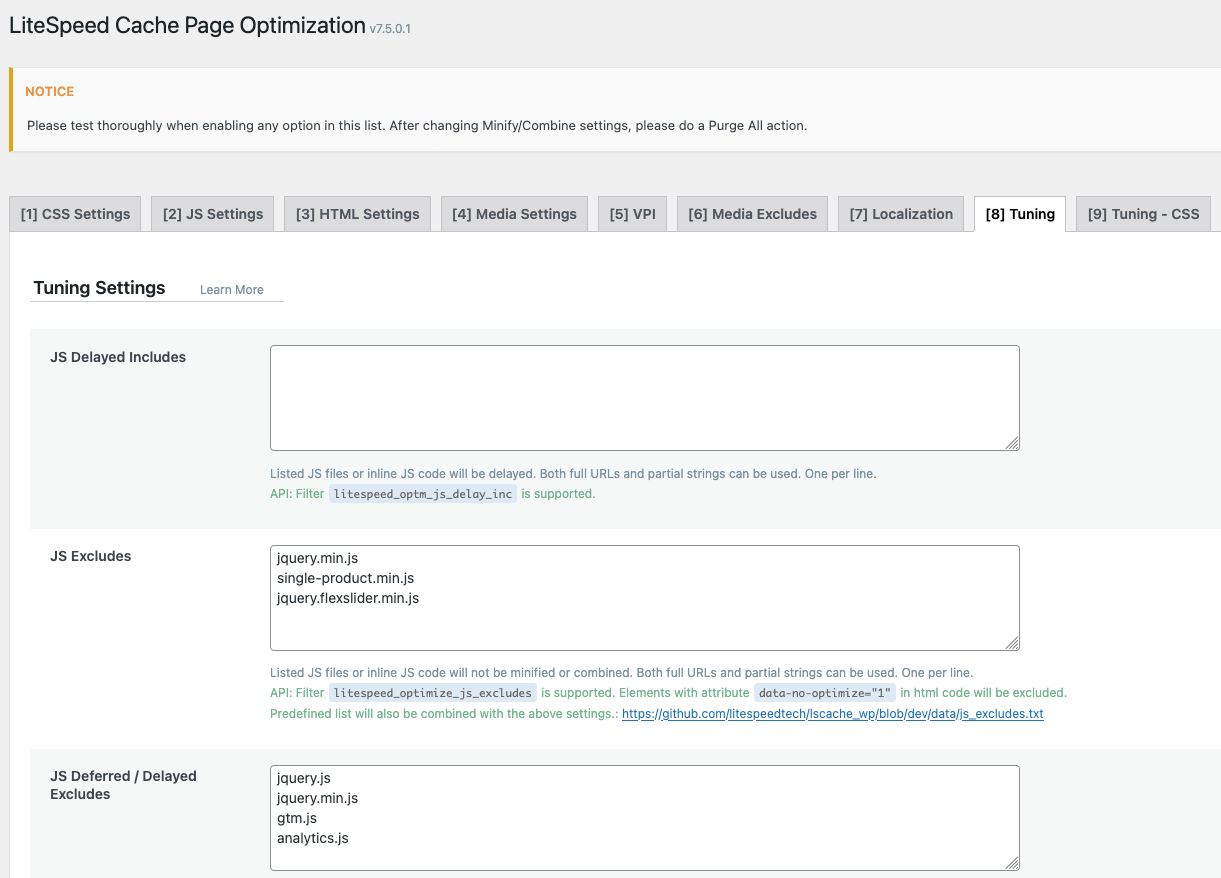Click the JS Excludes textarea resize handle
The height and width of the screenshot is (878, 1221).
coord(1012,643)
